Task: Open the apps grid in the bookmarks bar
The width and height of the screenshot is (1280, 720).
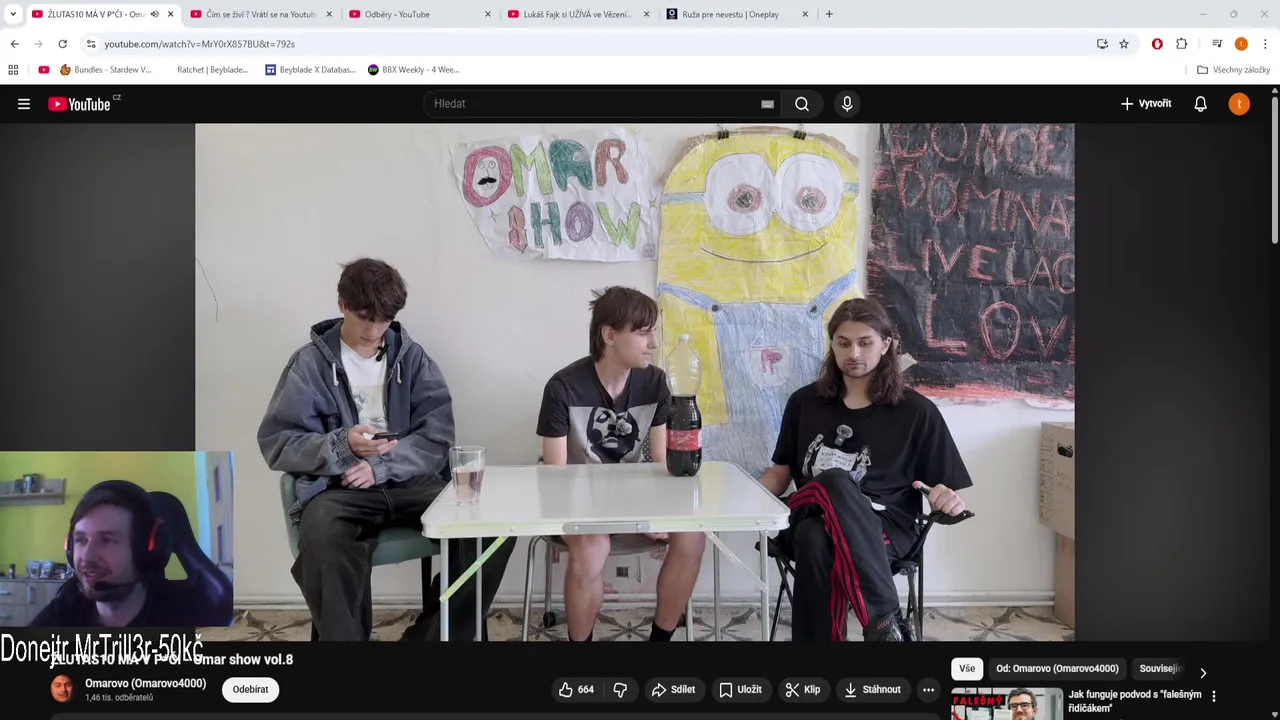Action: [13, 70]
